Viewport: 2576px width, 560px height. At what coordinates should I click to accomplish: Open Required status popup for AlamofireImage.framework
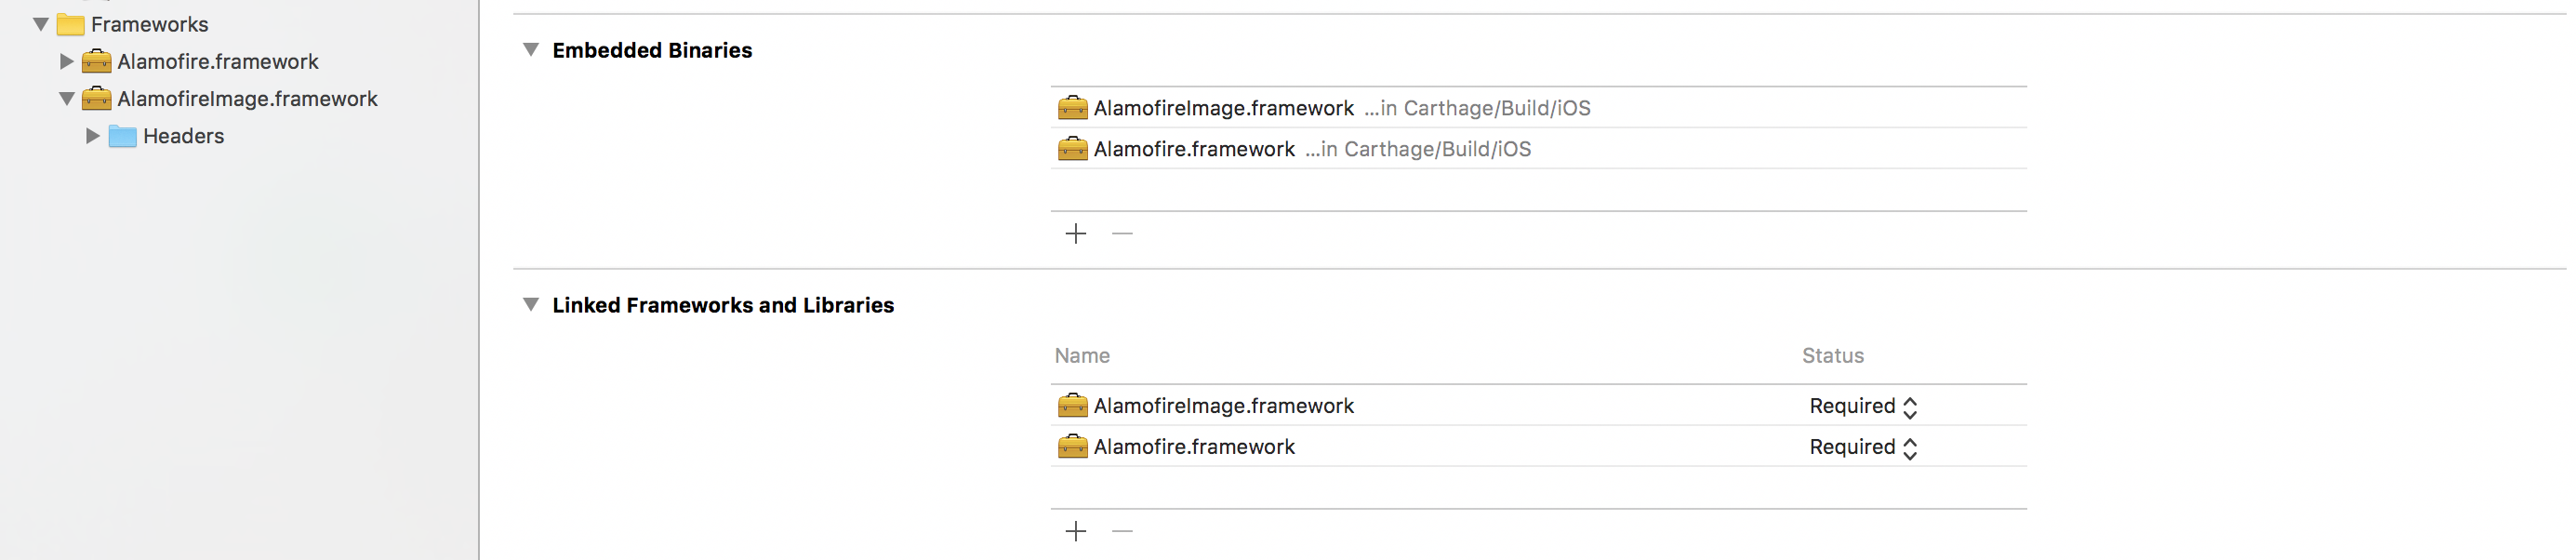(x=1863, y=406)
